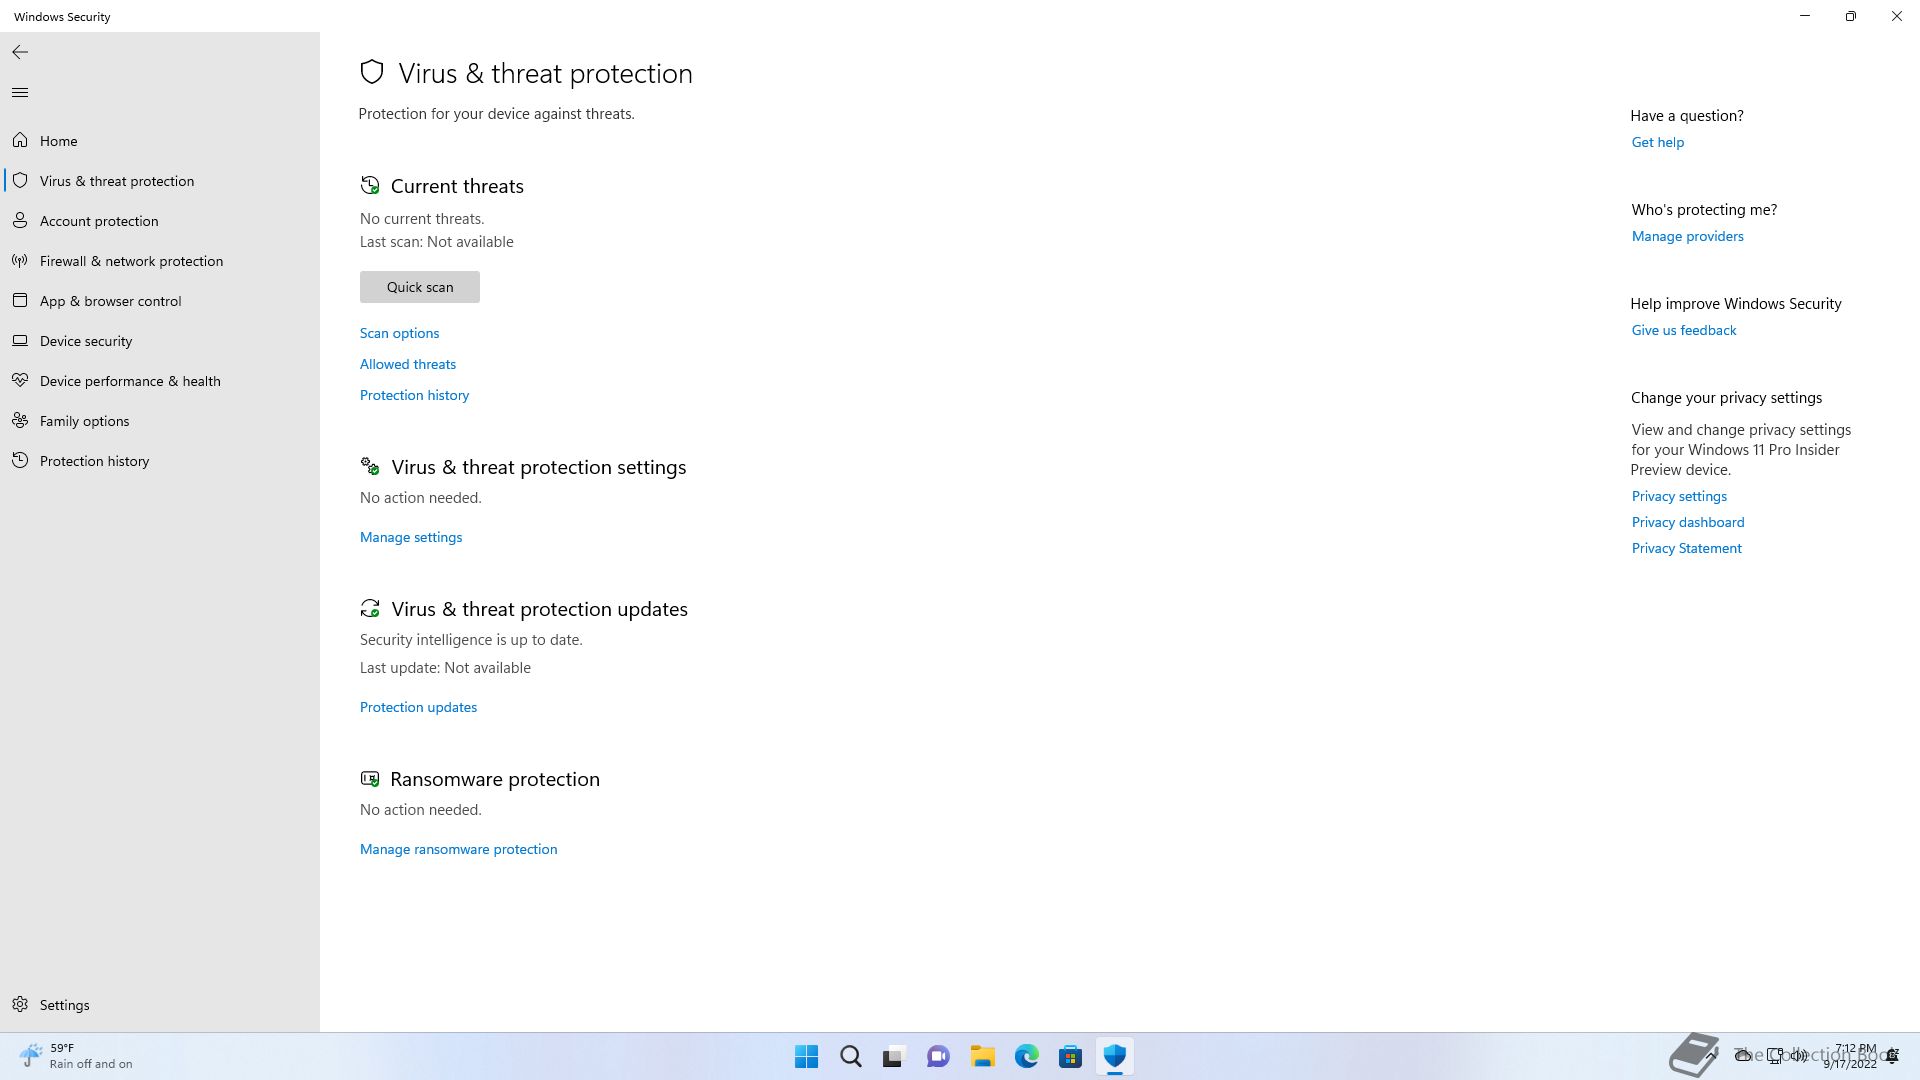The height and width of the screenshot is (1080, 1920).
Task: Click Give us feedback link
Action: [x=1683, y=330]
